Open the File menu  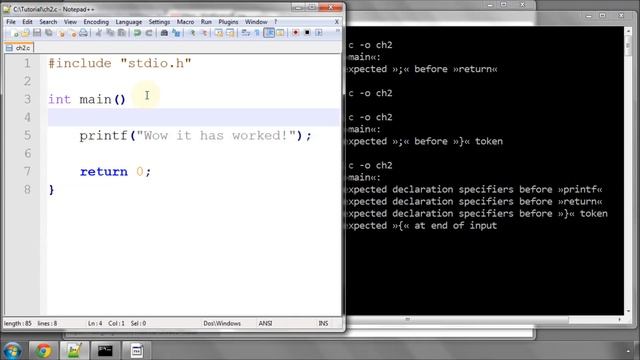pos(11,22)
